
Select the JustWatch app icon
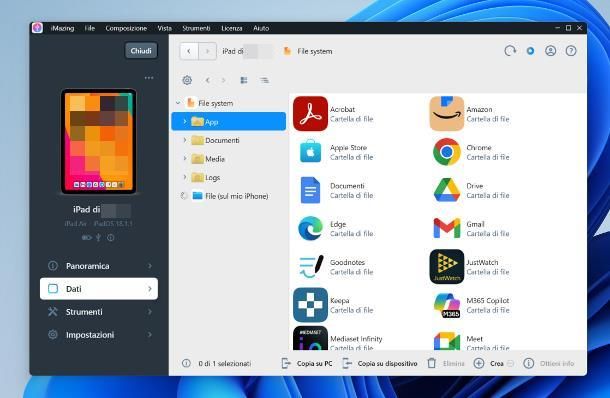447,267
